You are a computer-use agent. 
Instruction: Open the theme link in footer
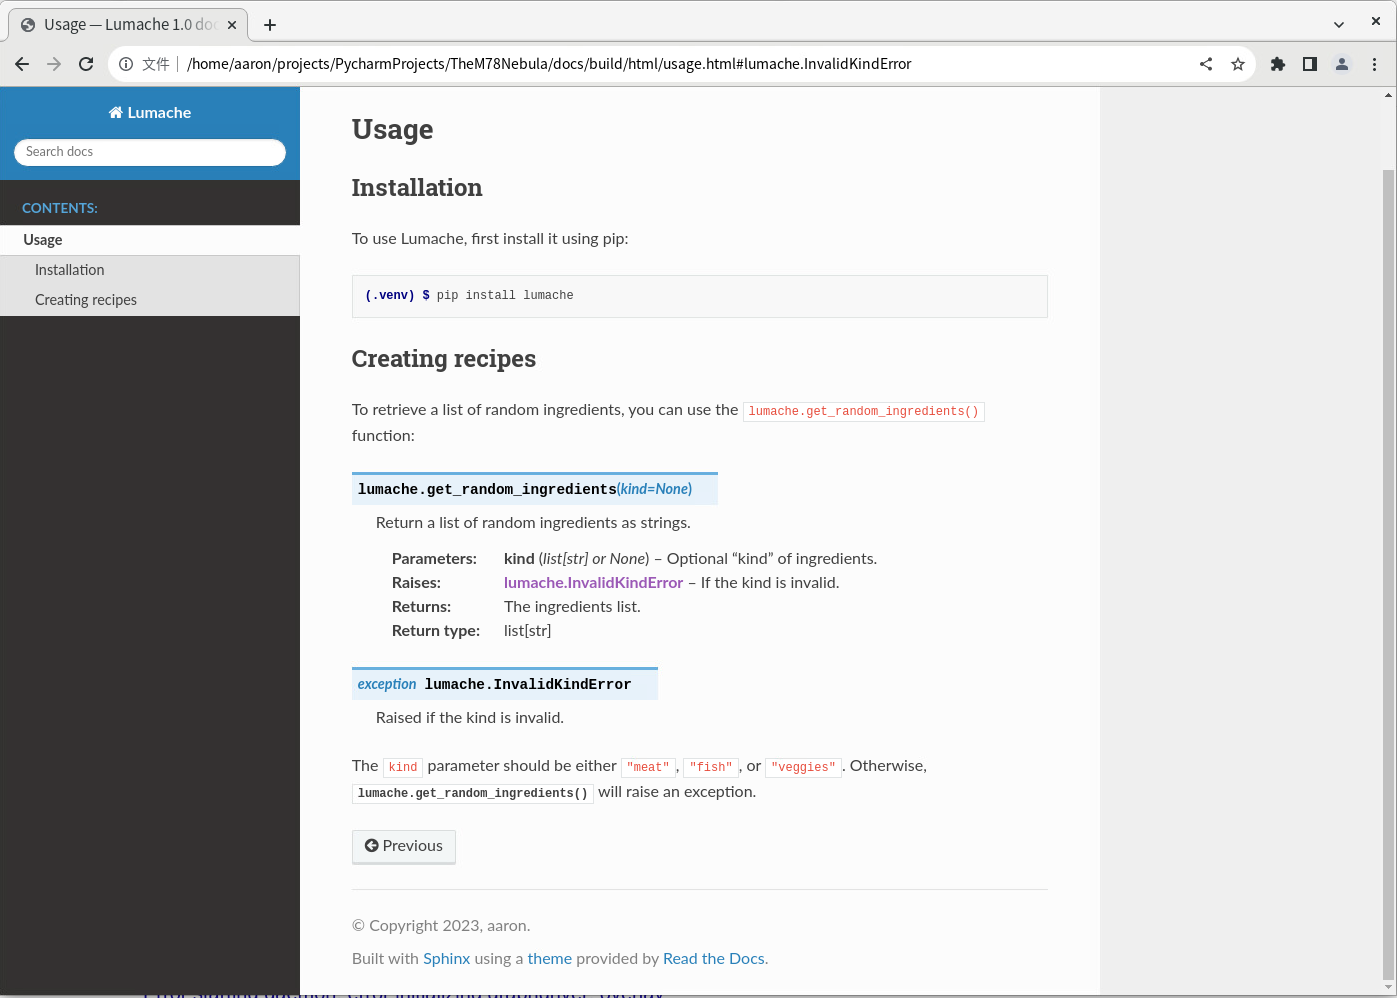pos(550,959)
